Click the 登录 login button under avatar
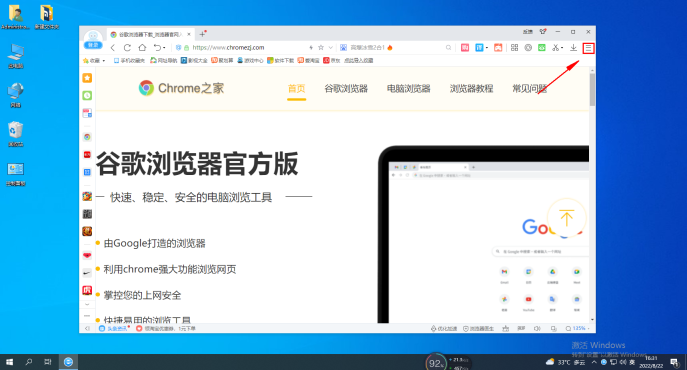This screenshot has height=370, width=687. [93, 45]
